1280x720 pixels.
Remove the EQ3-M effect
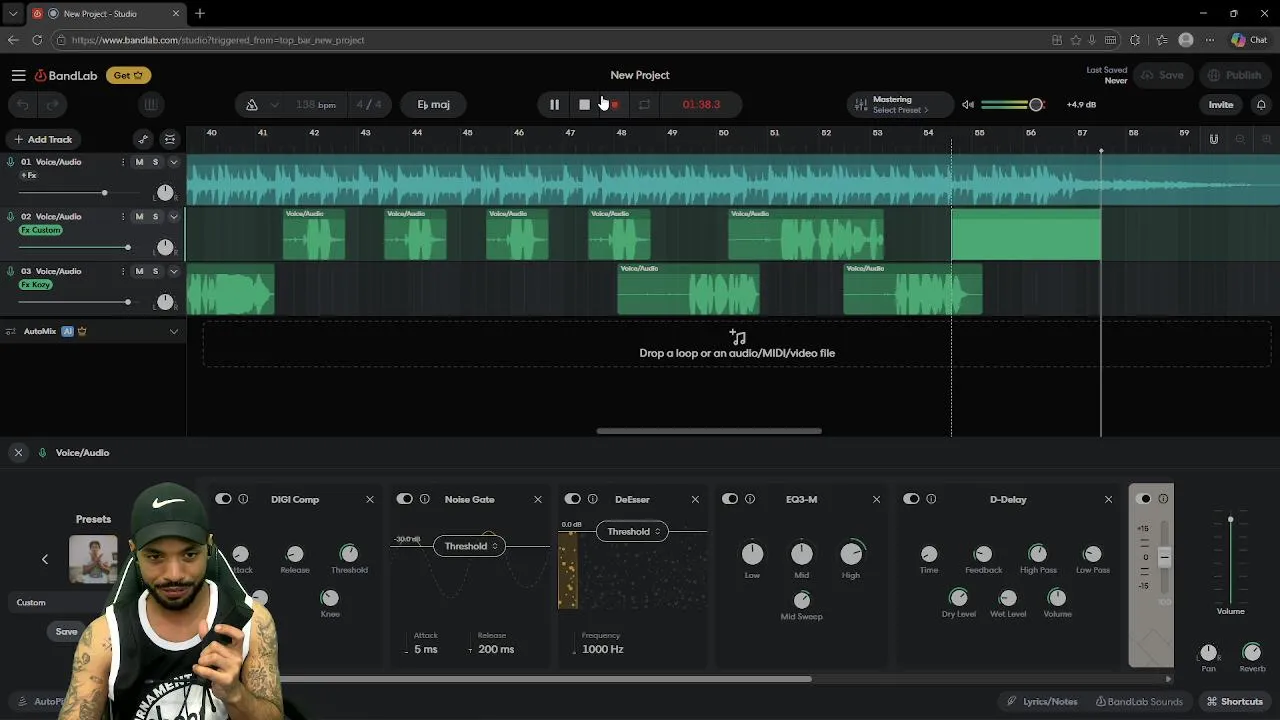pyautogui.click(x=876, y=499)
